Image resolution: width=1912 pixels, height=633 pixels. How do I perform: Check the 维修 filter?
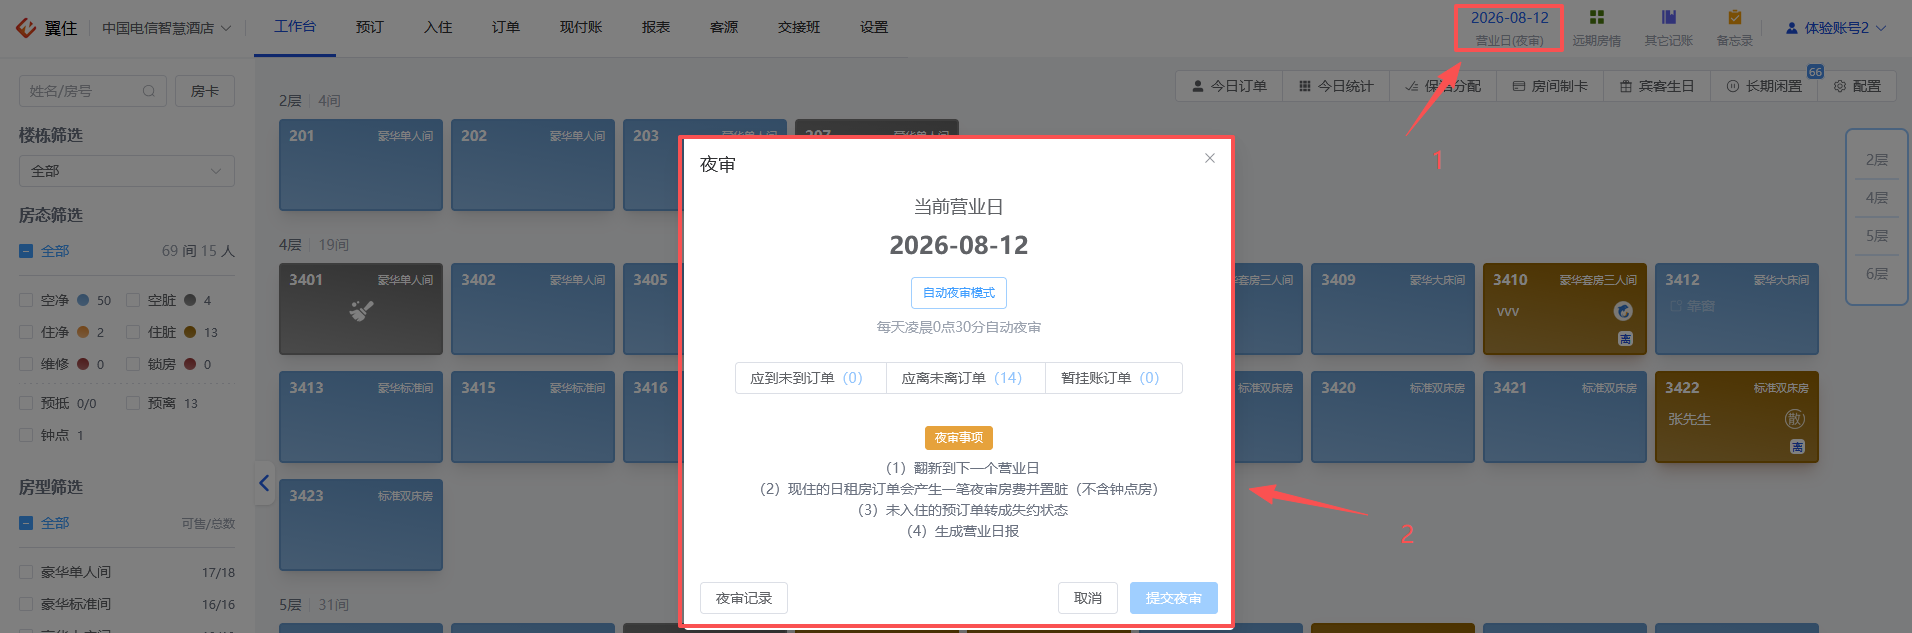[27, 364]
